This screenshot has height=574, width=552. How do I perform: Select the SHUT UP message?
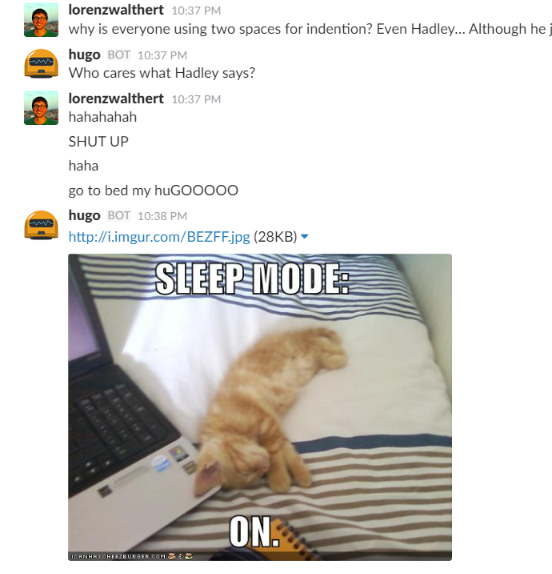(98, 142)
